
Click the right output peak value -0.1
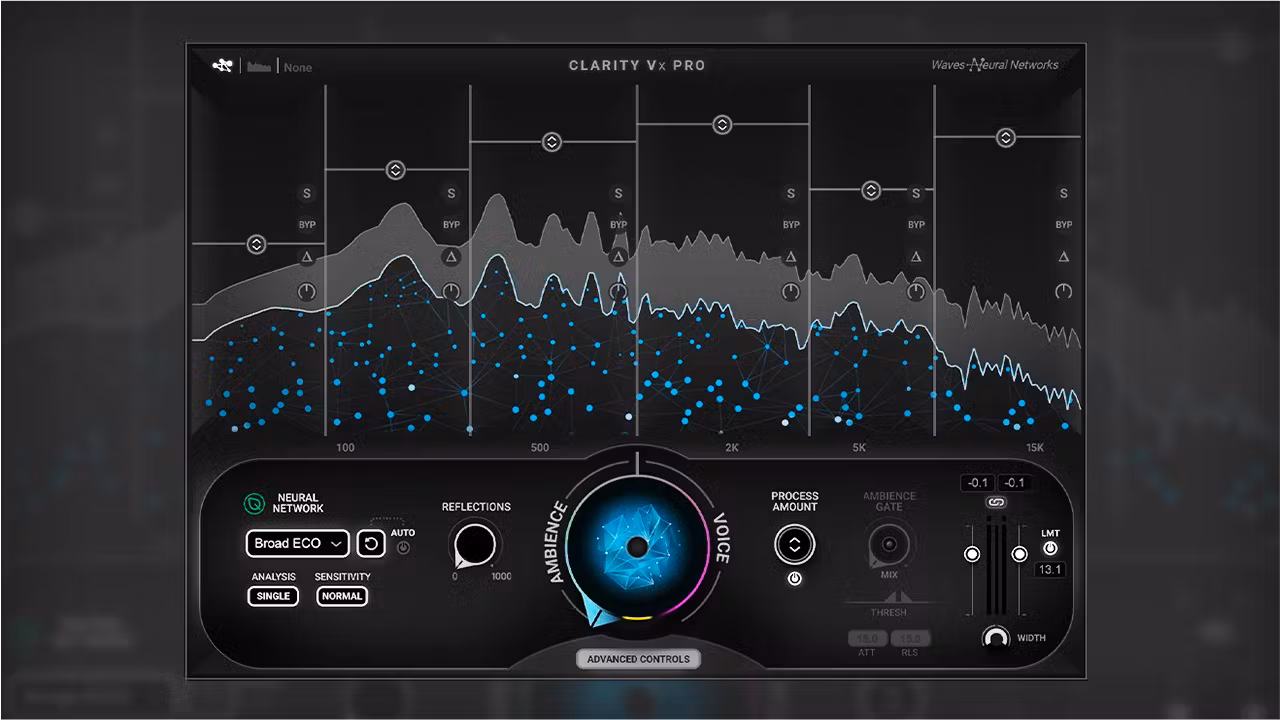click(1014, 483)
